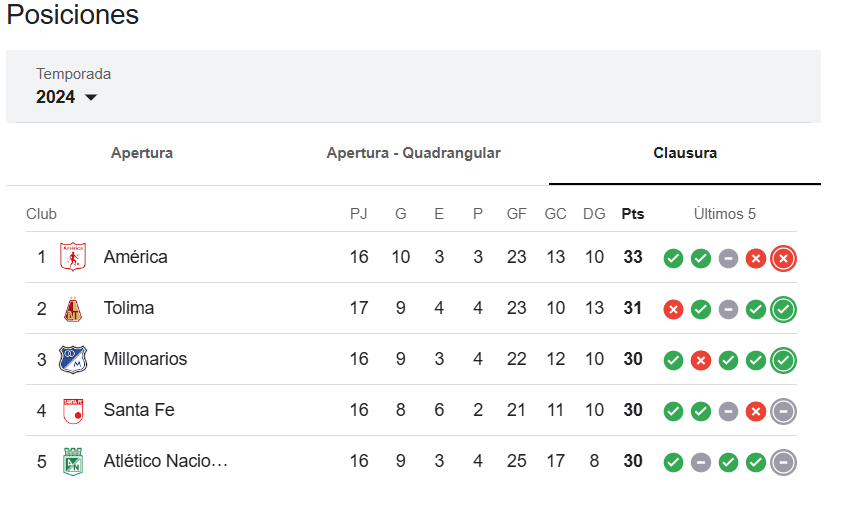Click the Millonarios club crest

(73, 359)
